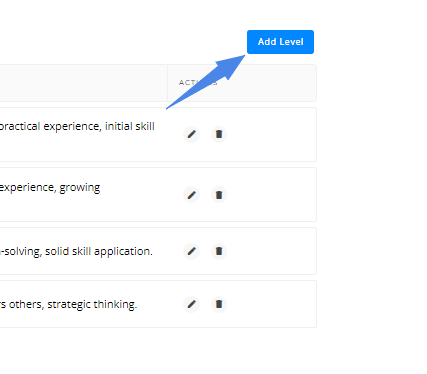Image resolution: width=427 pixels, height=374 pixels.
Task: Edit the 'solid skill application' level
Action: pyautogui.click(x=192, y=251)
